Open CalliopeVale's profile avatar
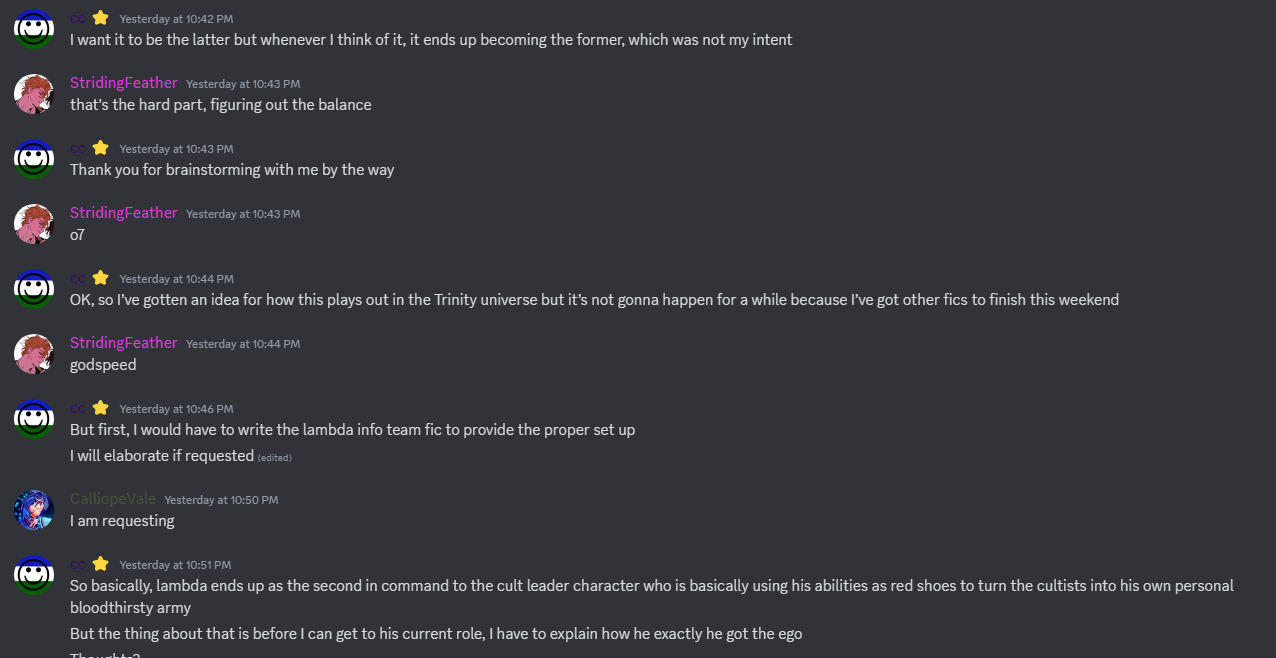 tap(34, 510)
